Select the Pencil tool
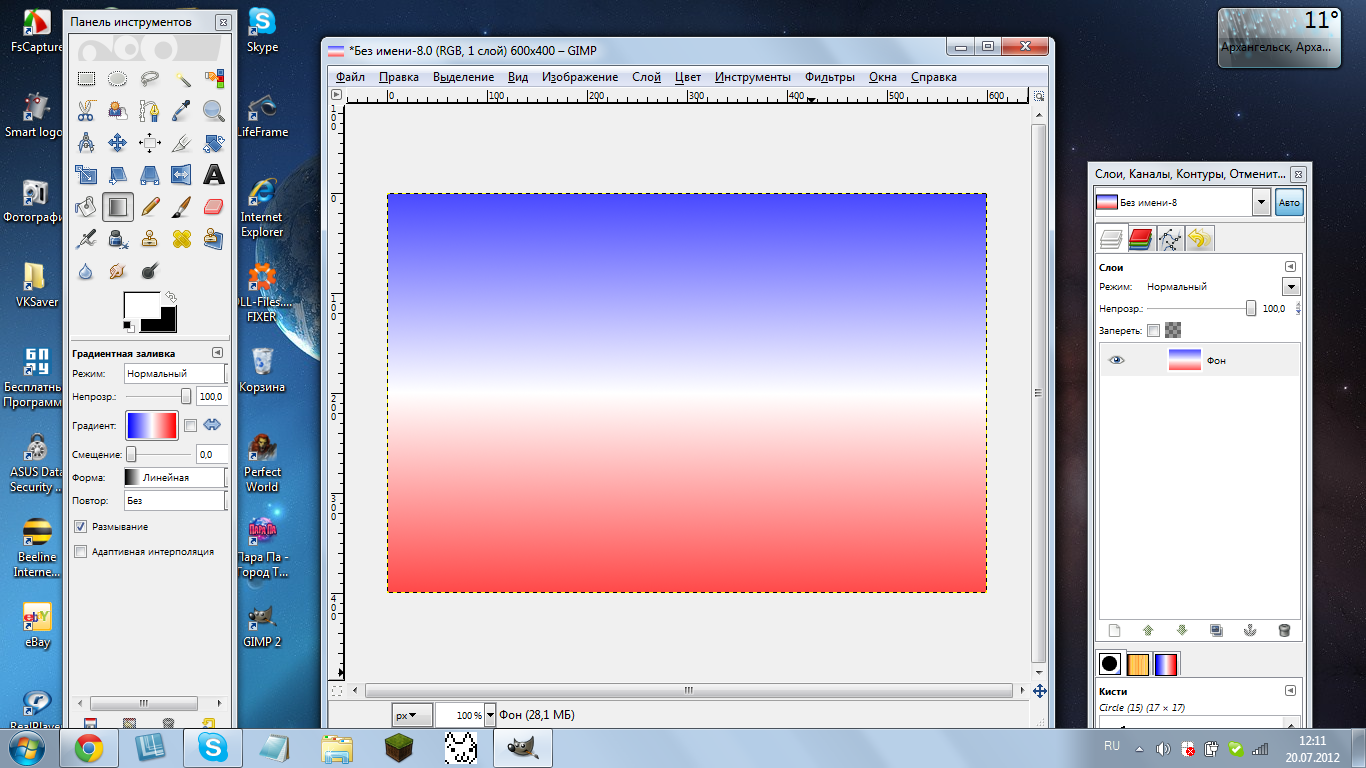Viewport: 1366px width, 768px height. [150, 207]
